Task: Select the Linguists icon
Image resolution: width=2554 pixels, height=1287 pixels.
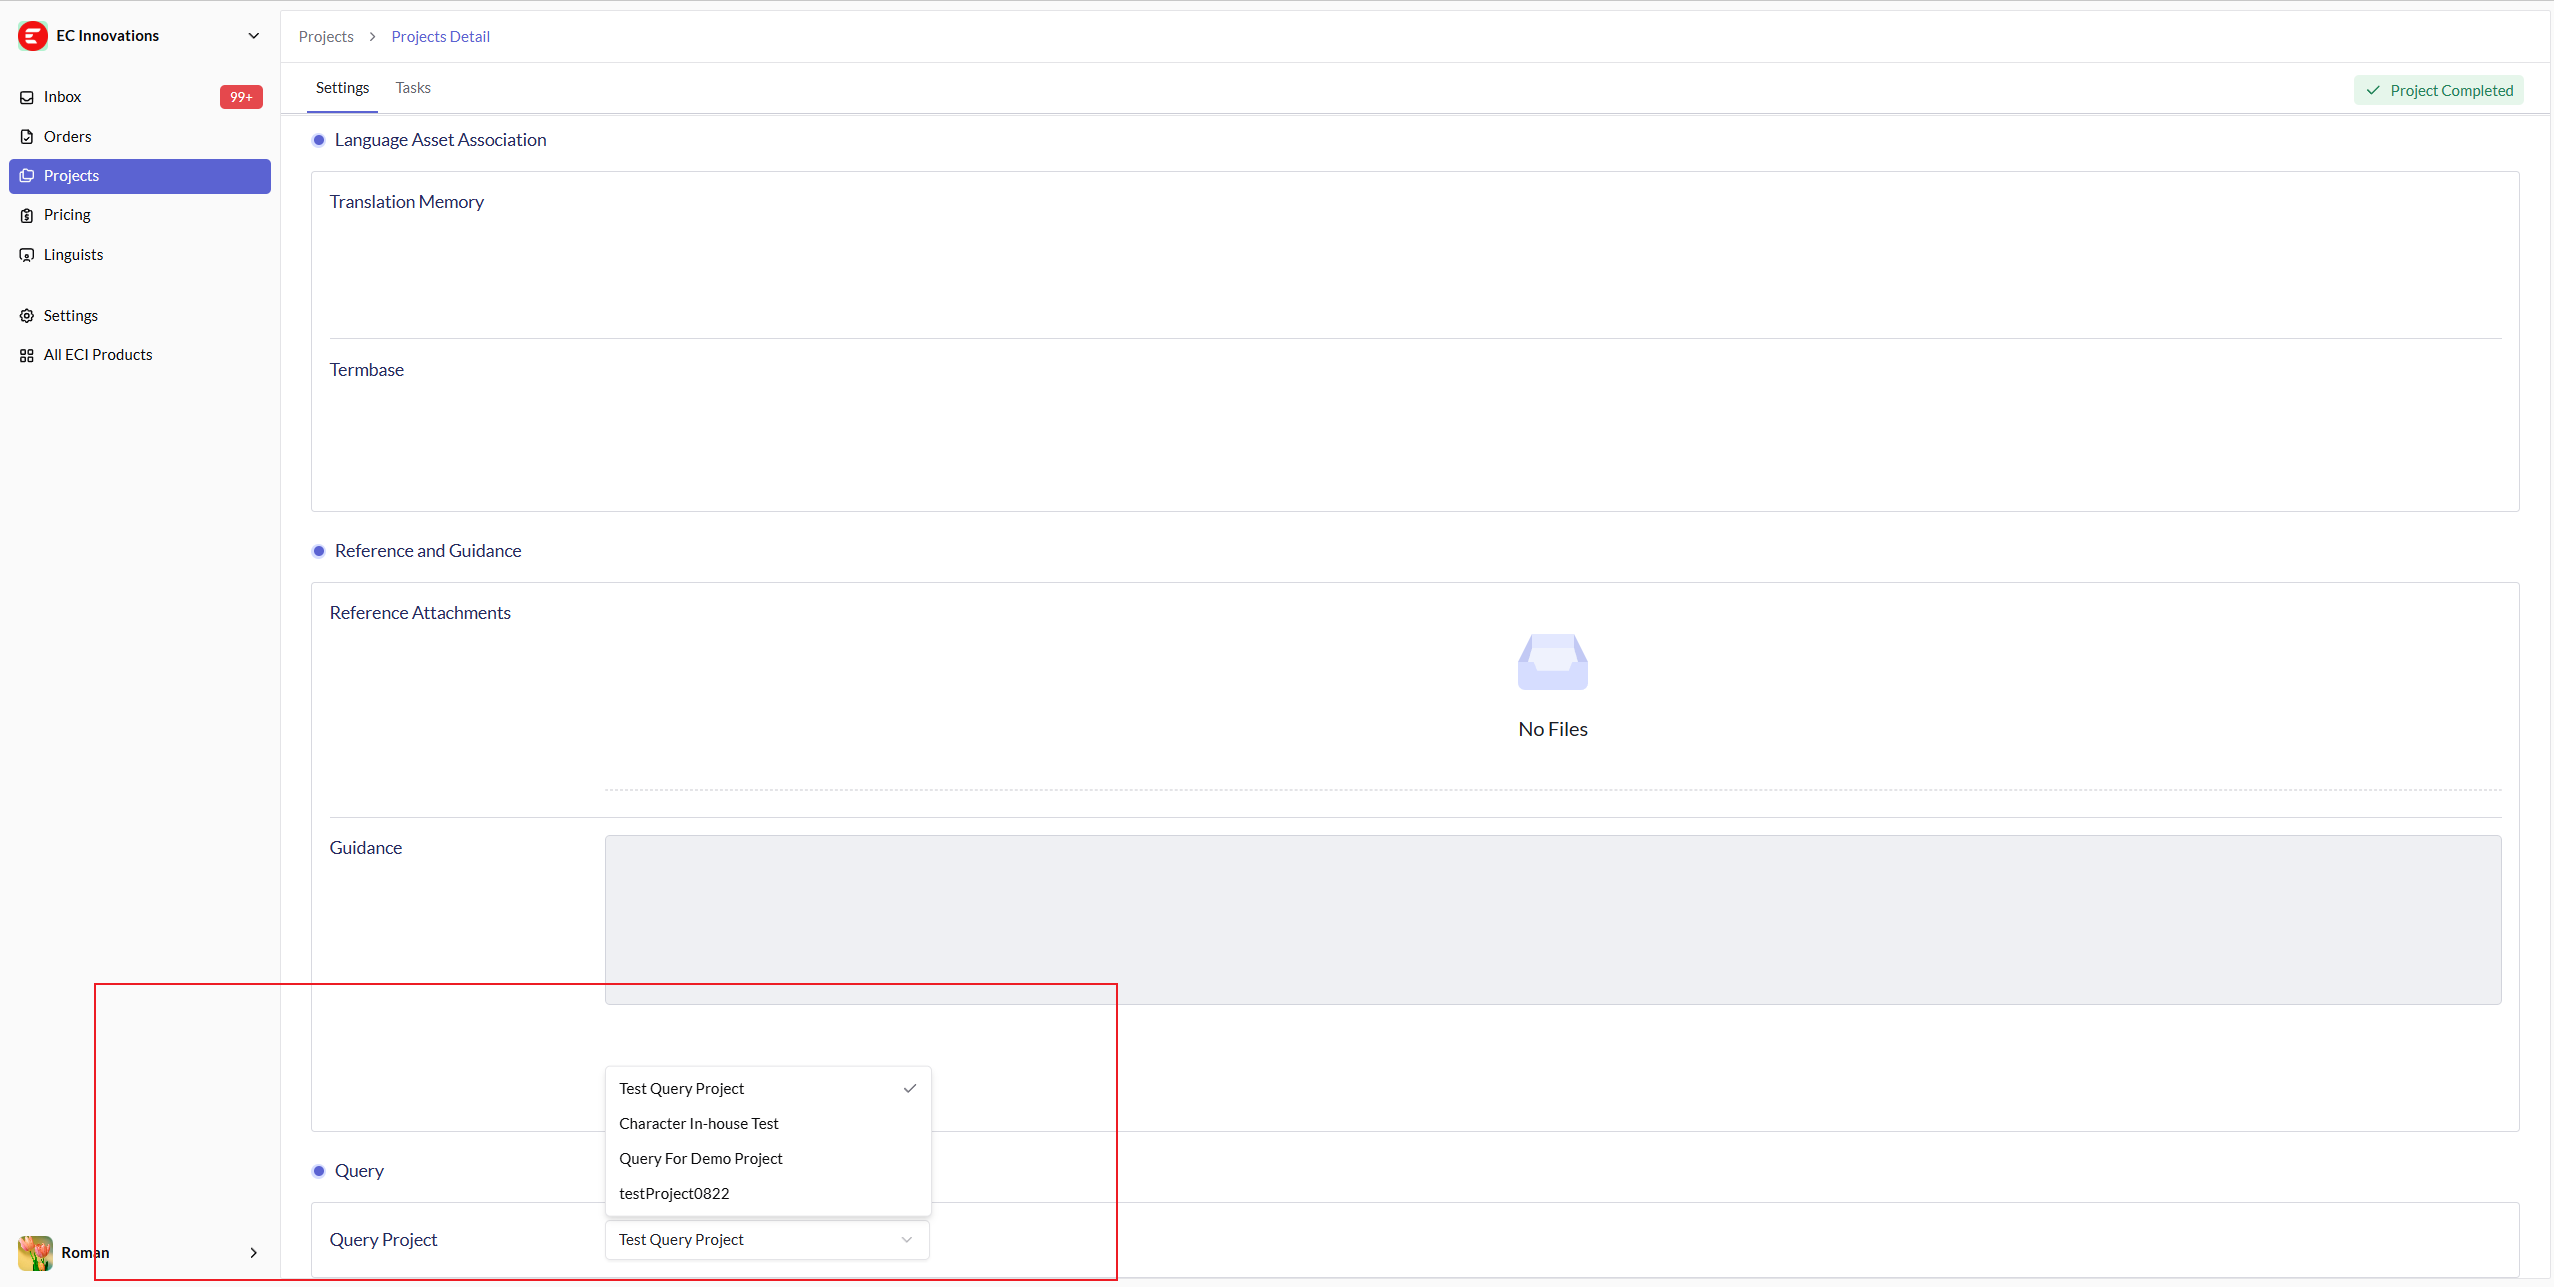Action: pyautogui.click(x=27, y=254)
